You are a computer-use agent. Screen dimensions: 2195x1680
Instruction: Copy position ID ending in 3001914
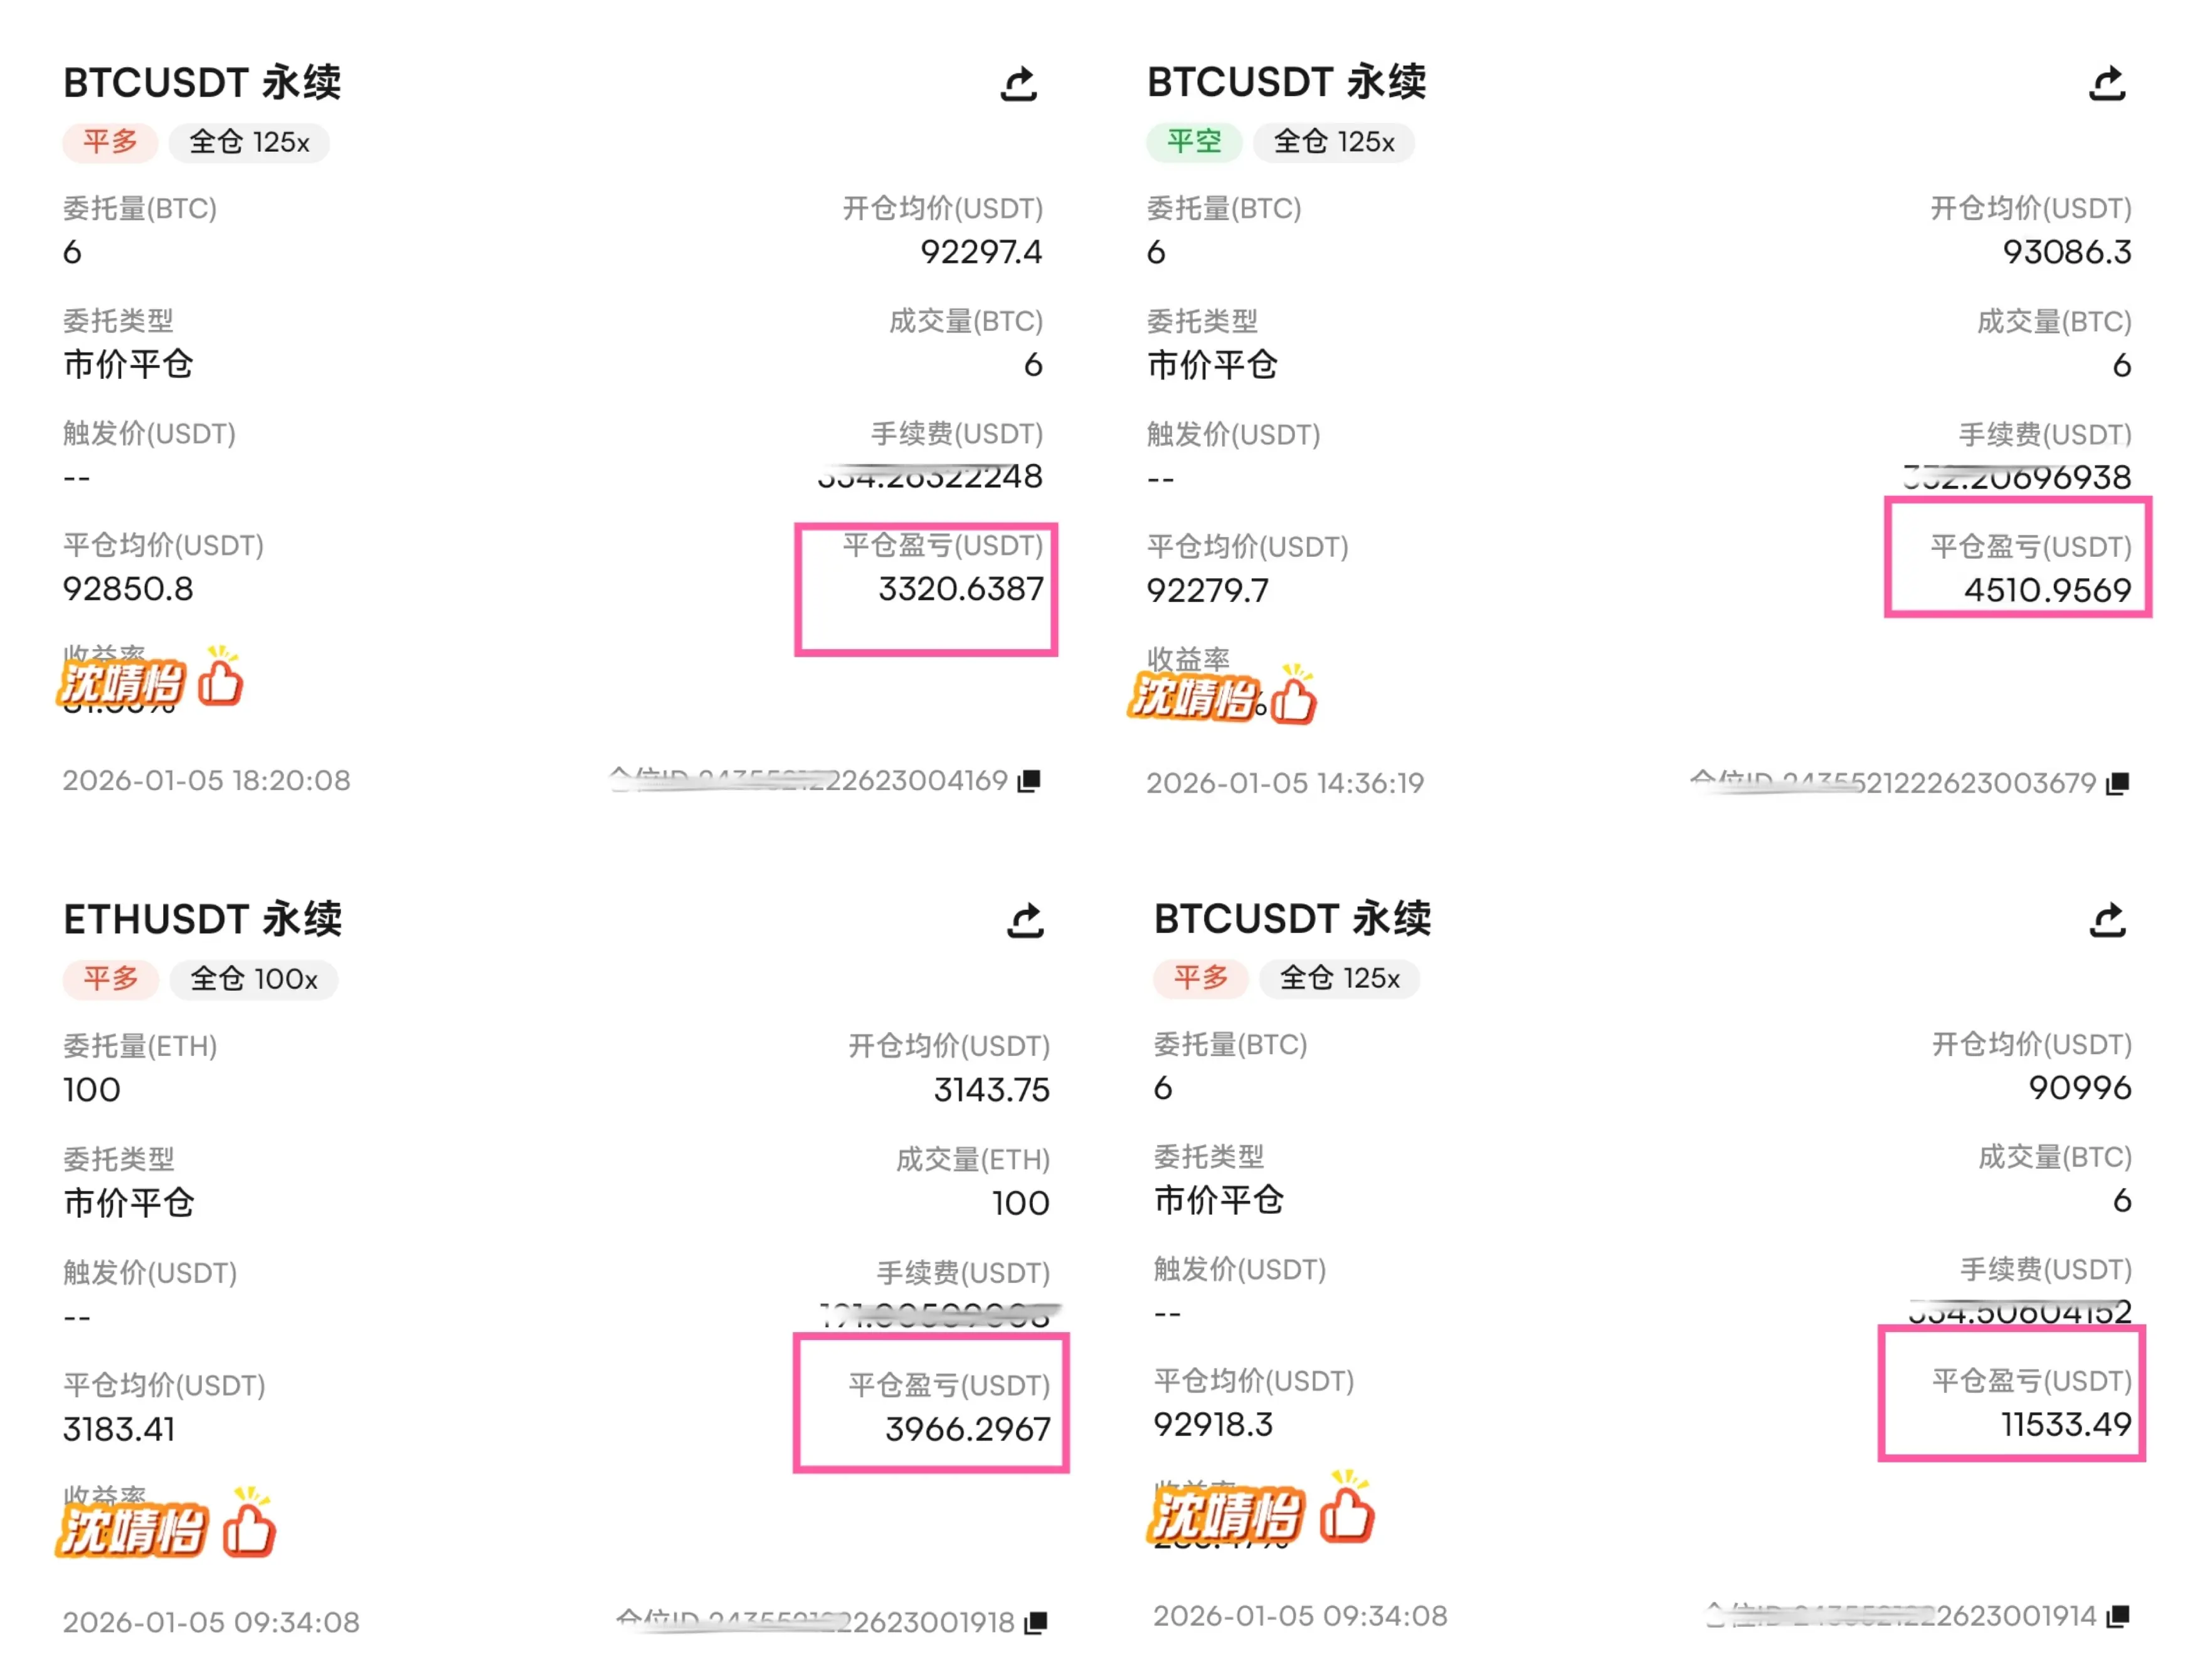coord(2116,1616)
